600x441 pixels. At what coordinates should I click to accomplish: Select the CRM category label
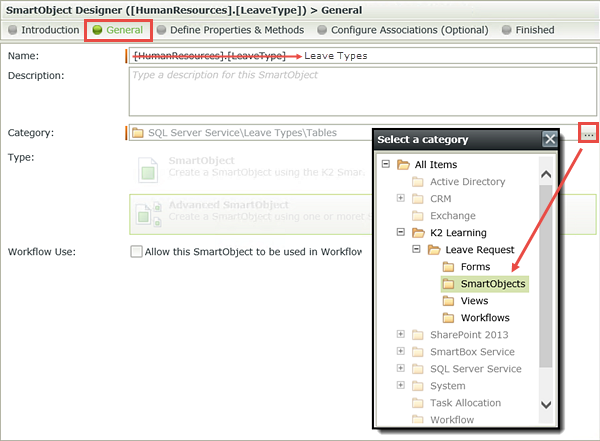click(x=441, y=199)
